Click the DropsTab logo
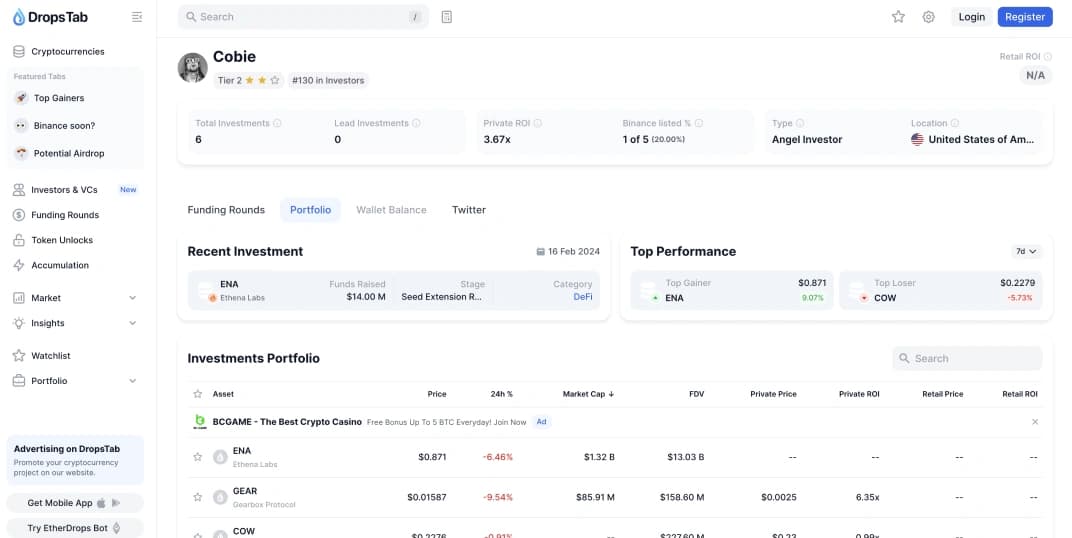1072x538 pixels. pyautogui.click(x=50, y=17)
